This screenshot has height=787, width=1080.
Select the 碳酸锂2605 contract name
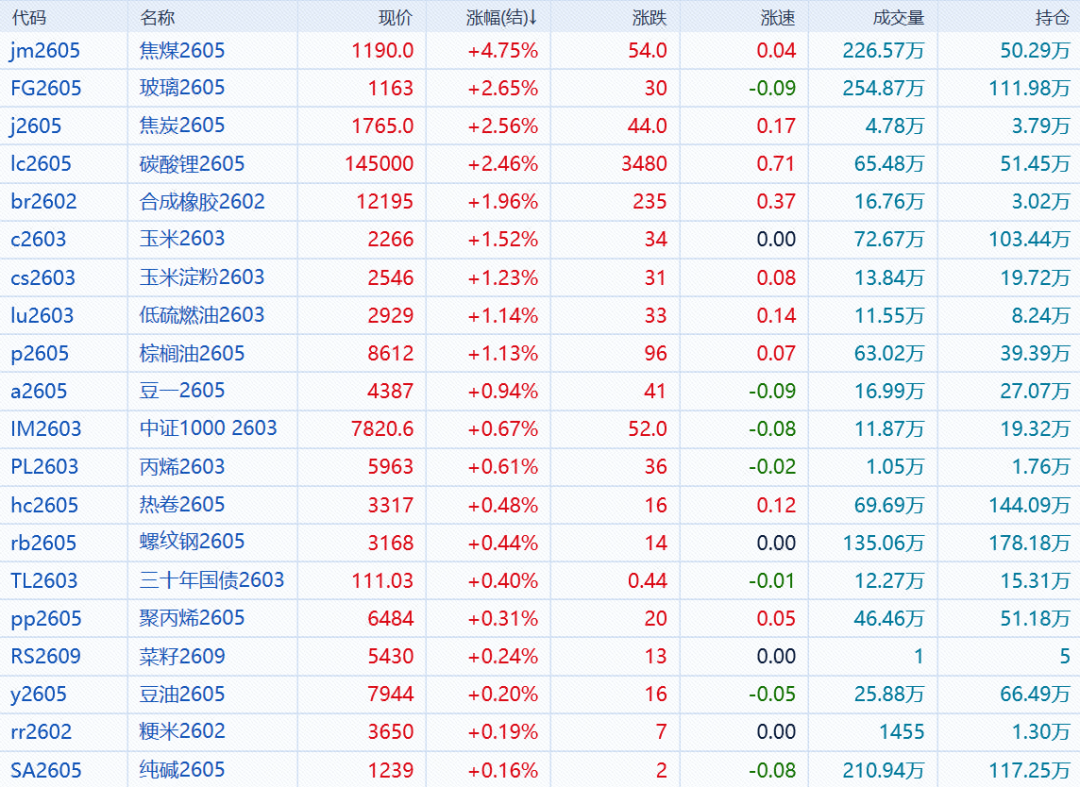[x=192, y=164]
